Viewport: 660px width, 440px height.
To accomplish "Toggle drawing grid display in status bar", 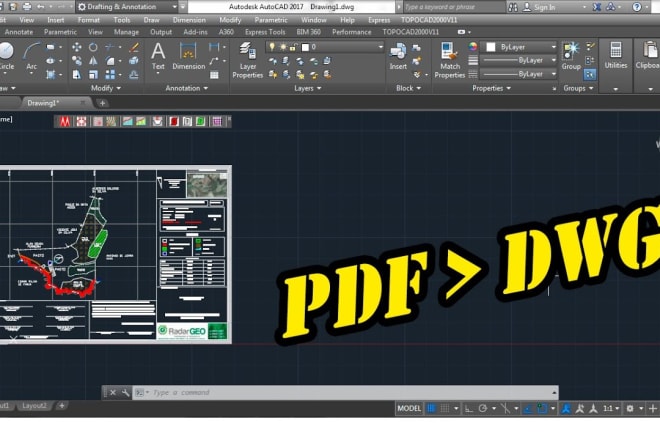I will point(431,408).
